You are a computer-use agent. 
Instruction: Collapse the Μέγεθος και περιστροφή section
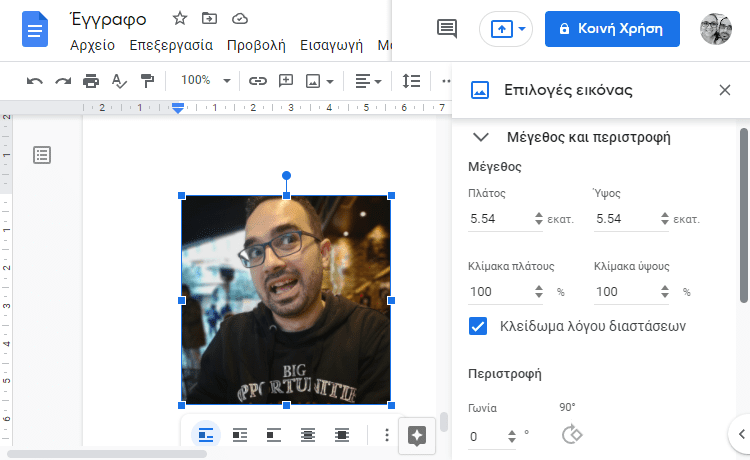[481, 138]
